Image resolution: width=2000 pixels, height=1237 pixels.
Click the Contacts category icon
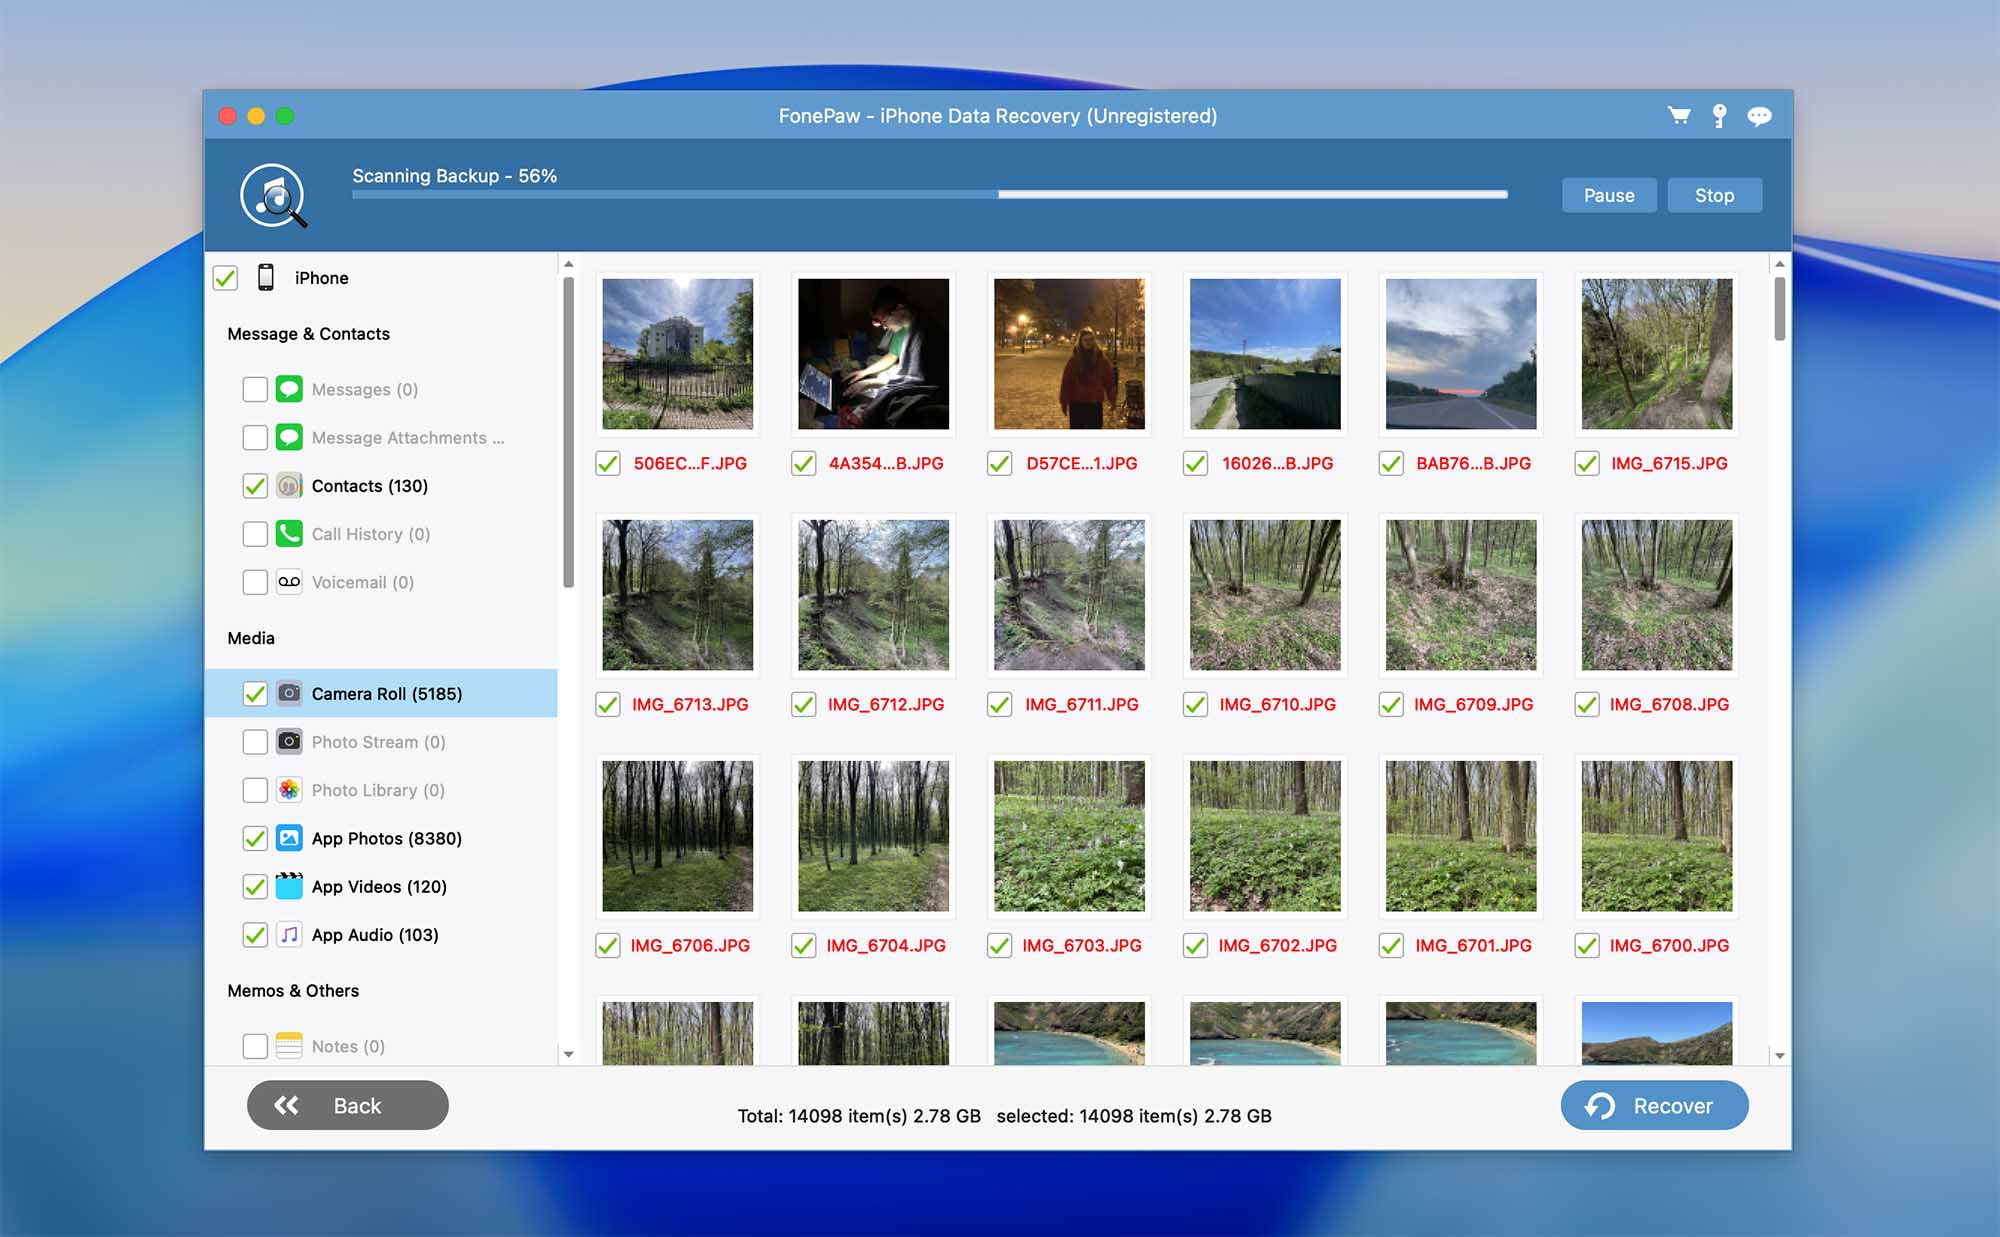point(289,486)
